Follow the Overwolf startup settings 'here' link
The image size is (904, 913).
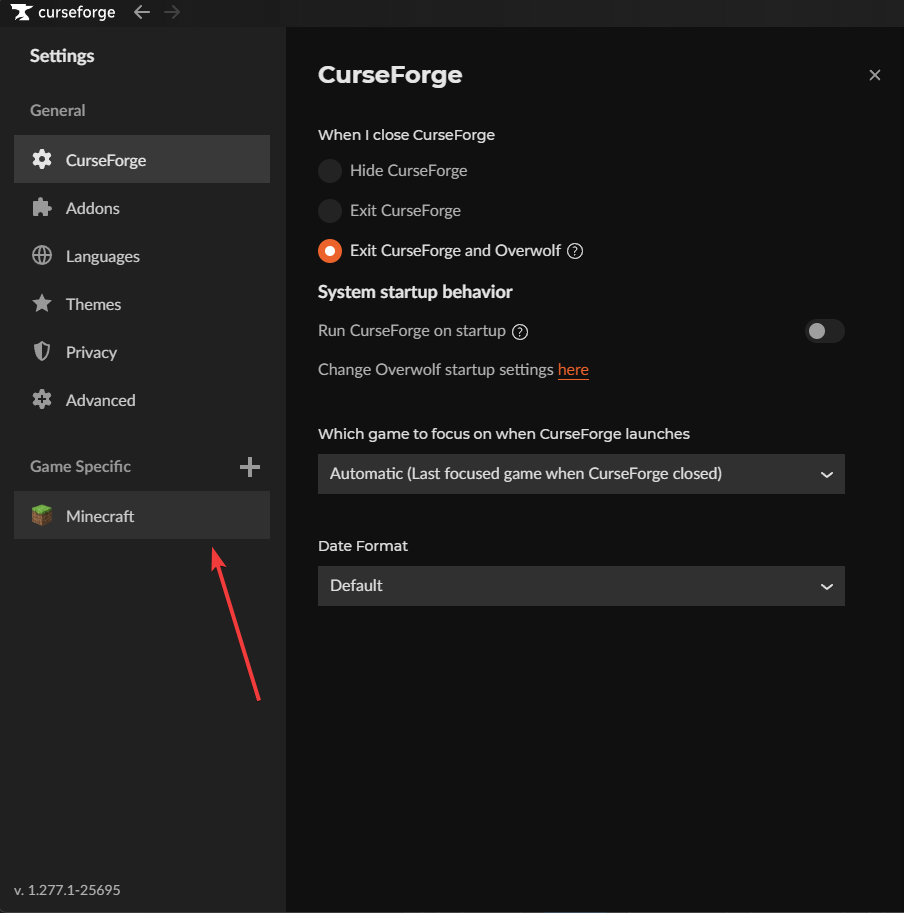point(573,370)
